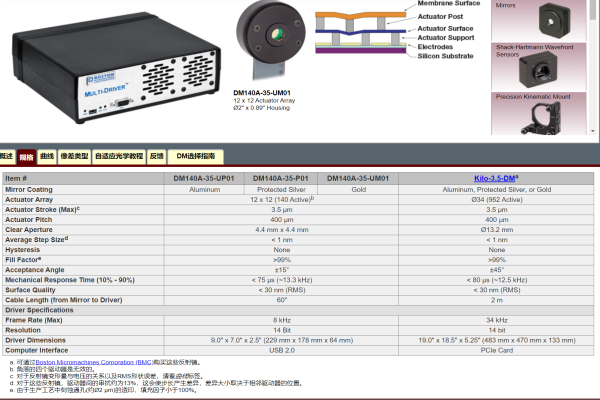This screenshot has width=600, height=400.
Task: Click the Acceptance Angle row label
Action: click(35, 270)
